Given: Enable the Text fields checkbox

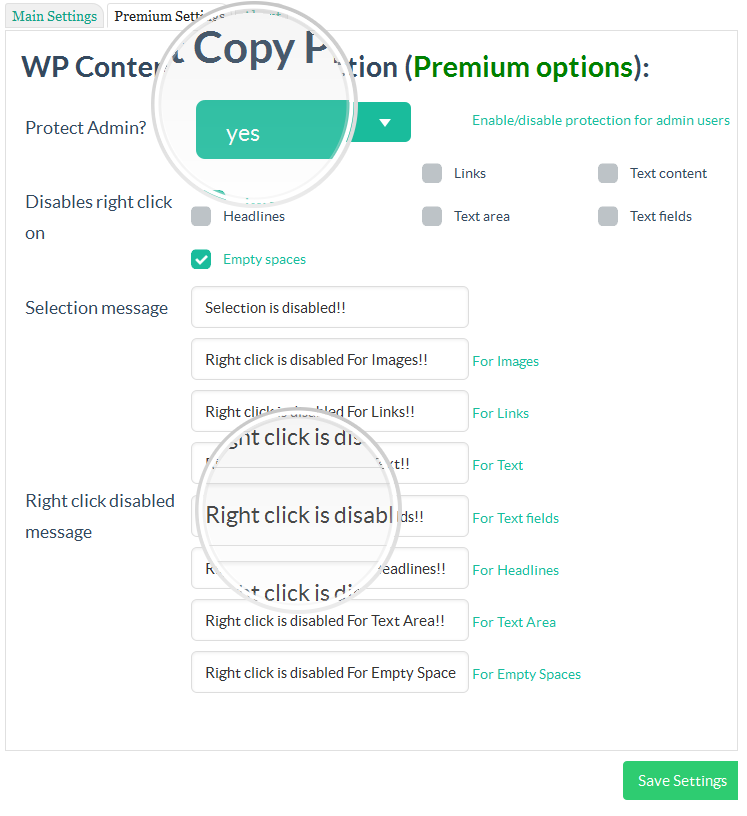Looking at the screenshot, I should tap(608, 216).
